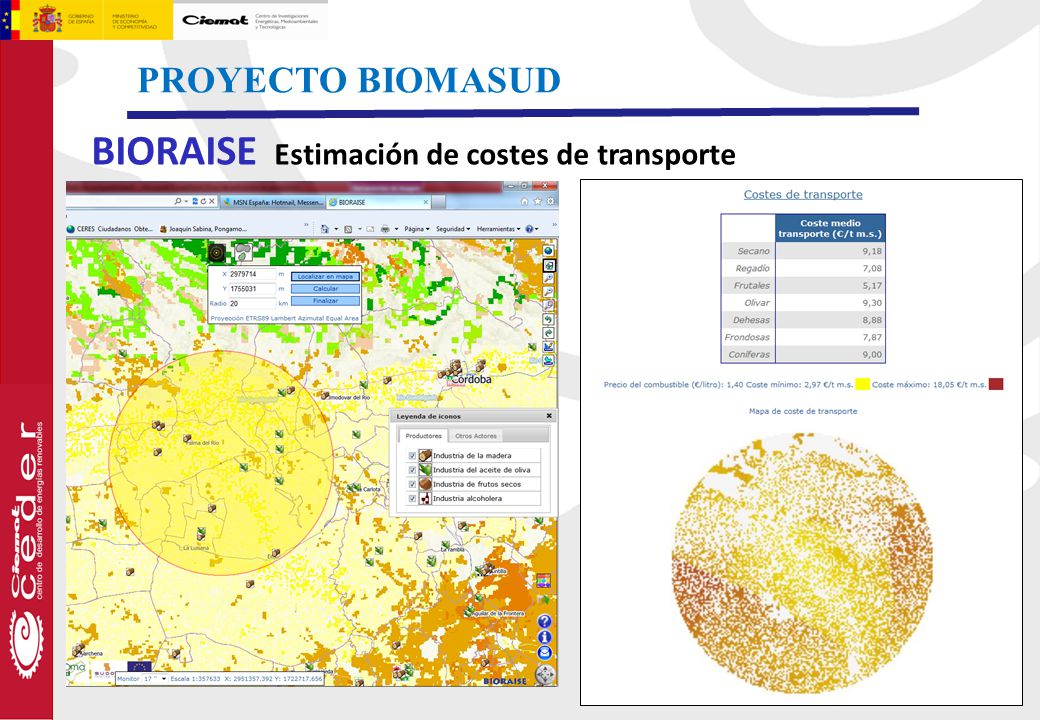Click the read mail icon in command bar
The image size is (1040, 720).
pyautogui.click(x=370, y=229)
